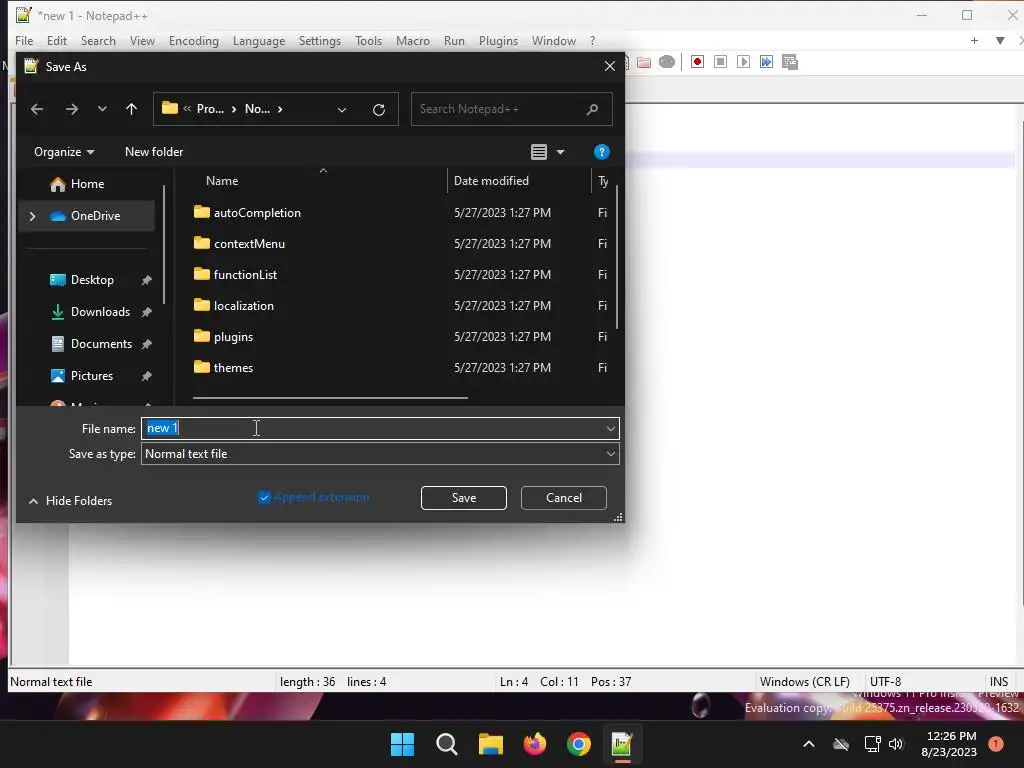
Task: Open the File menu
Action: coord(24,40)
